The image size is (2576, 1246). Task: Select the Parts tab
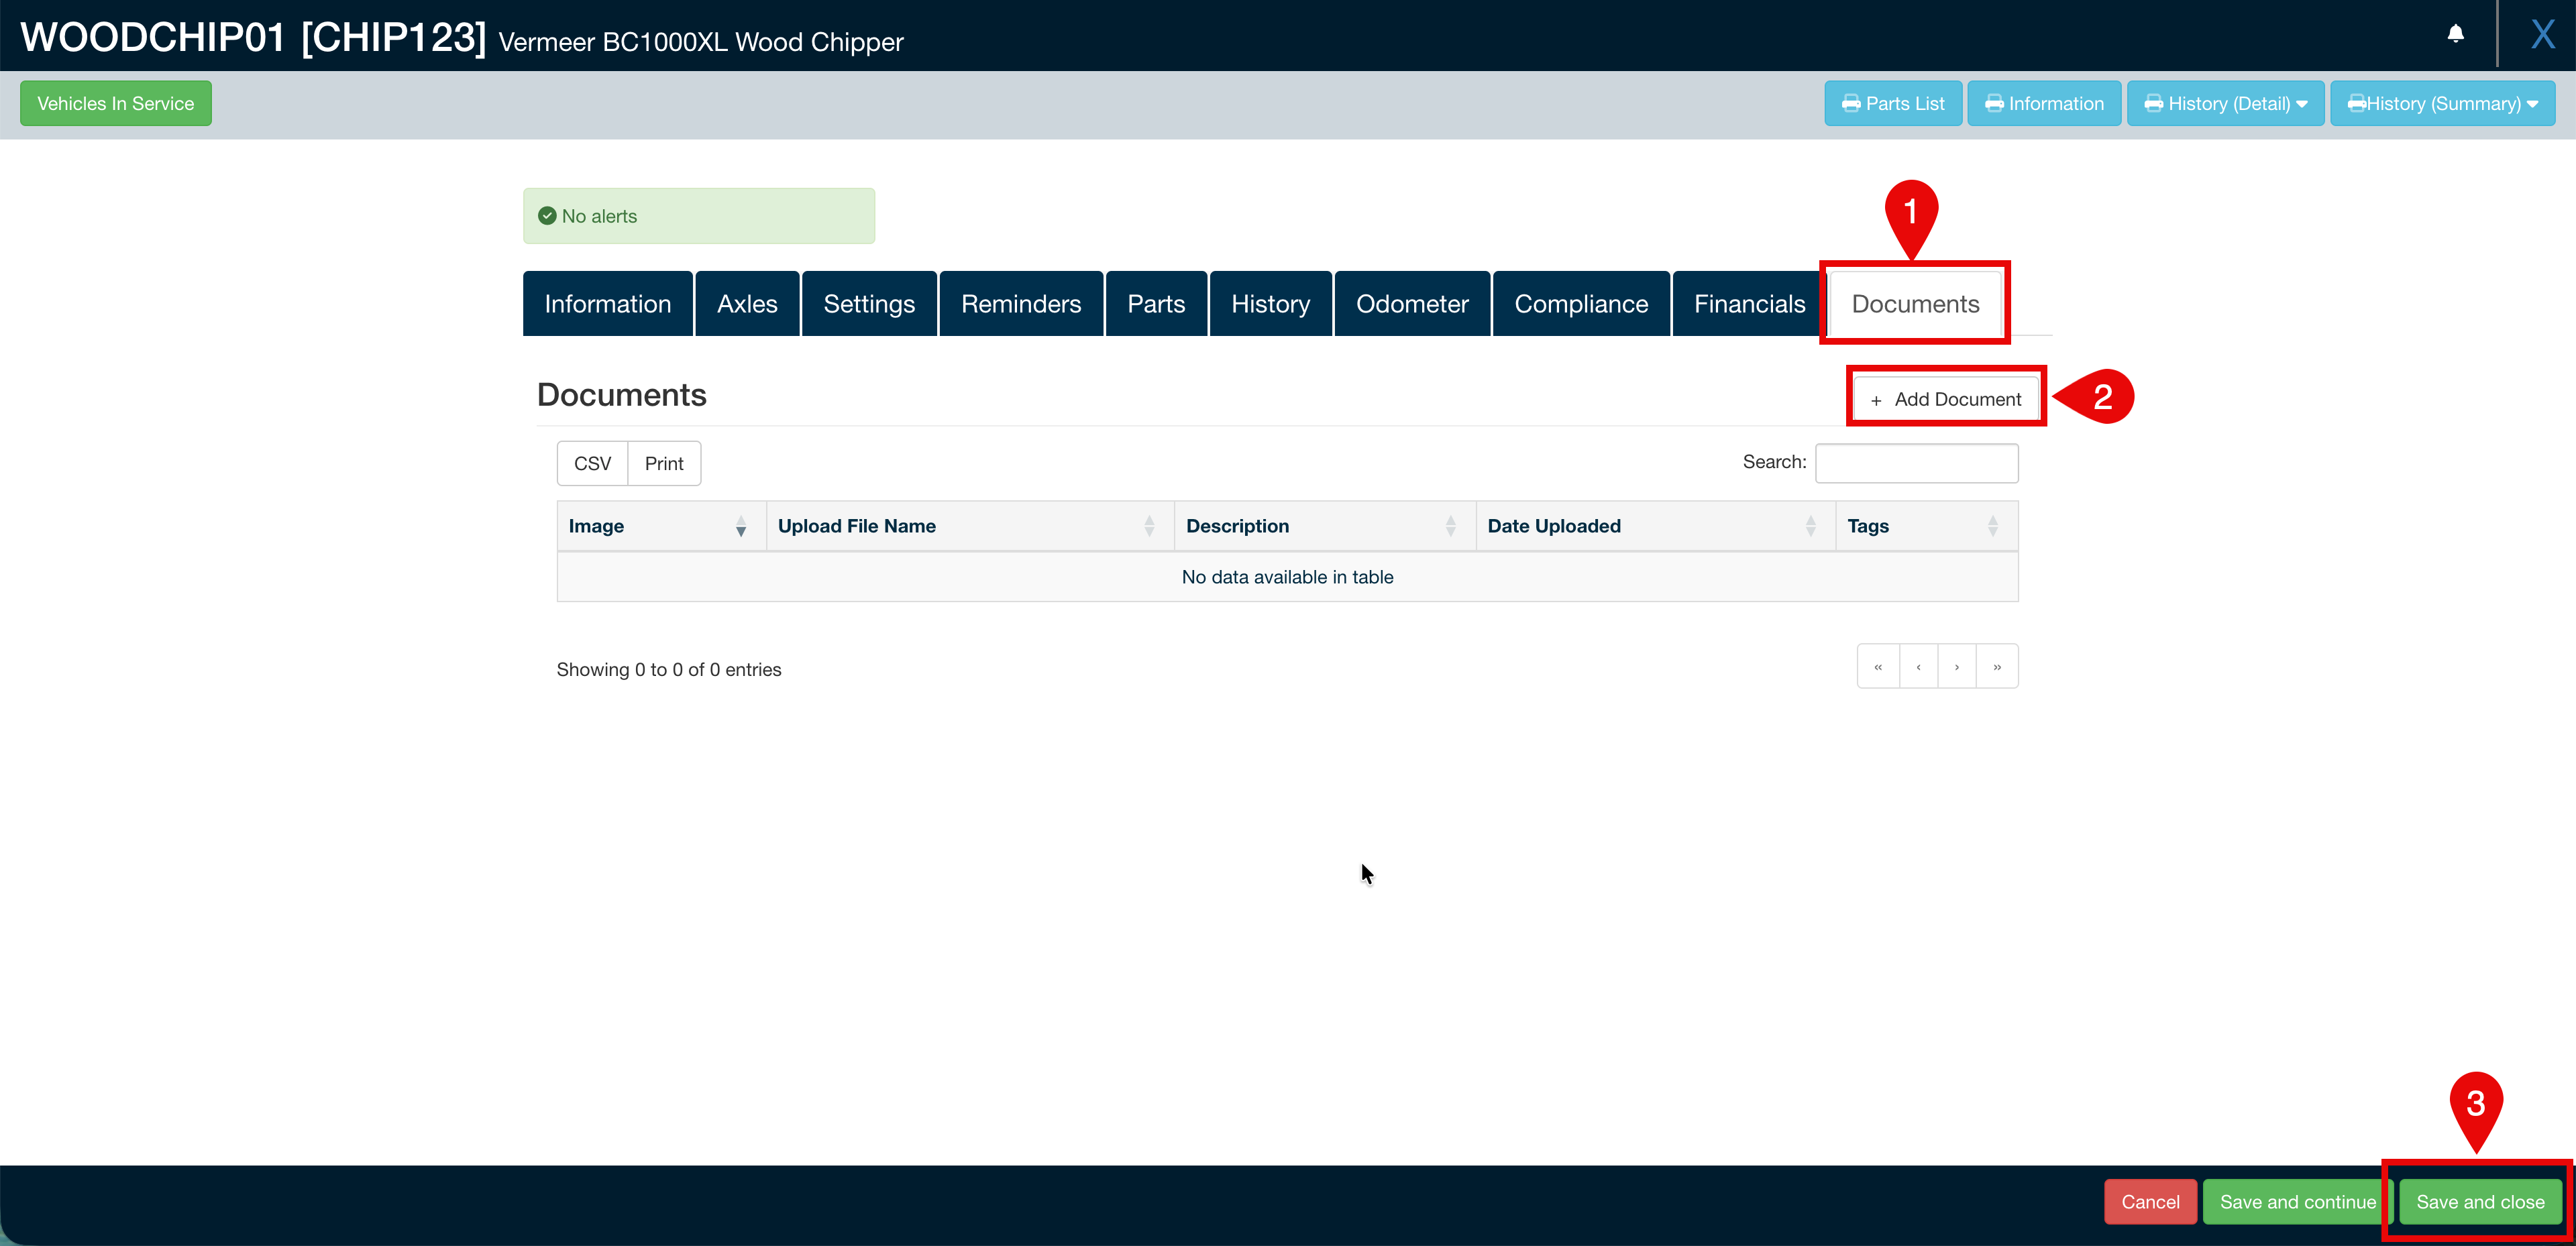tap(1156, 304)
